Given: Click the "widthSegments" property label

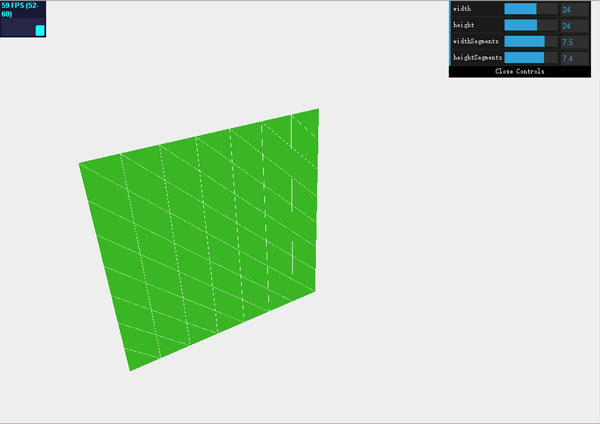Looking at the screenshot, I should (476, 42).
